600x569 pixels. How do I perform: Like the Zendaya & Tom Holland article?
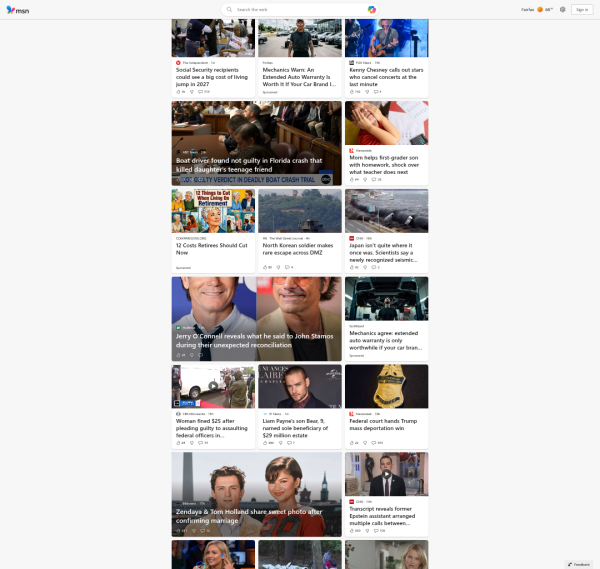(178, 531)
